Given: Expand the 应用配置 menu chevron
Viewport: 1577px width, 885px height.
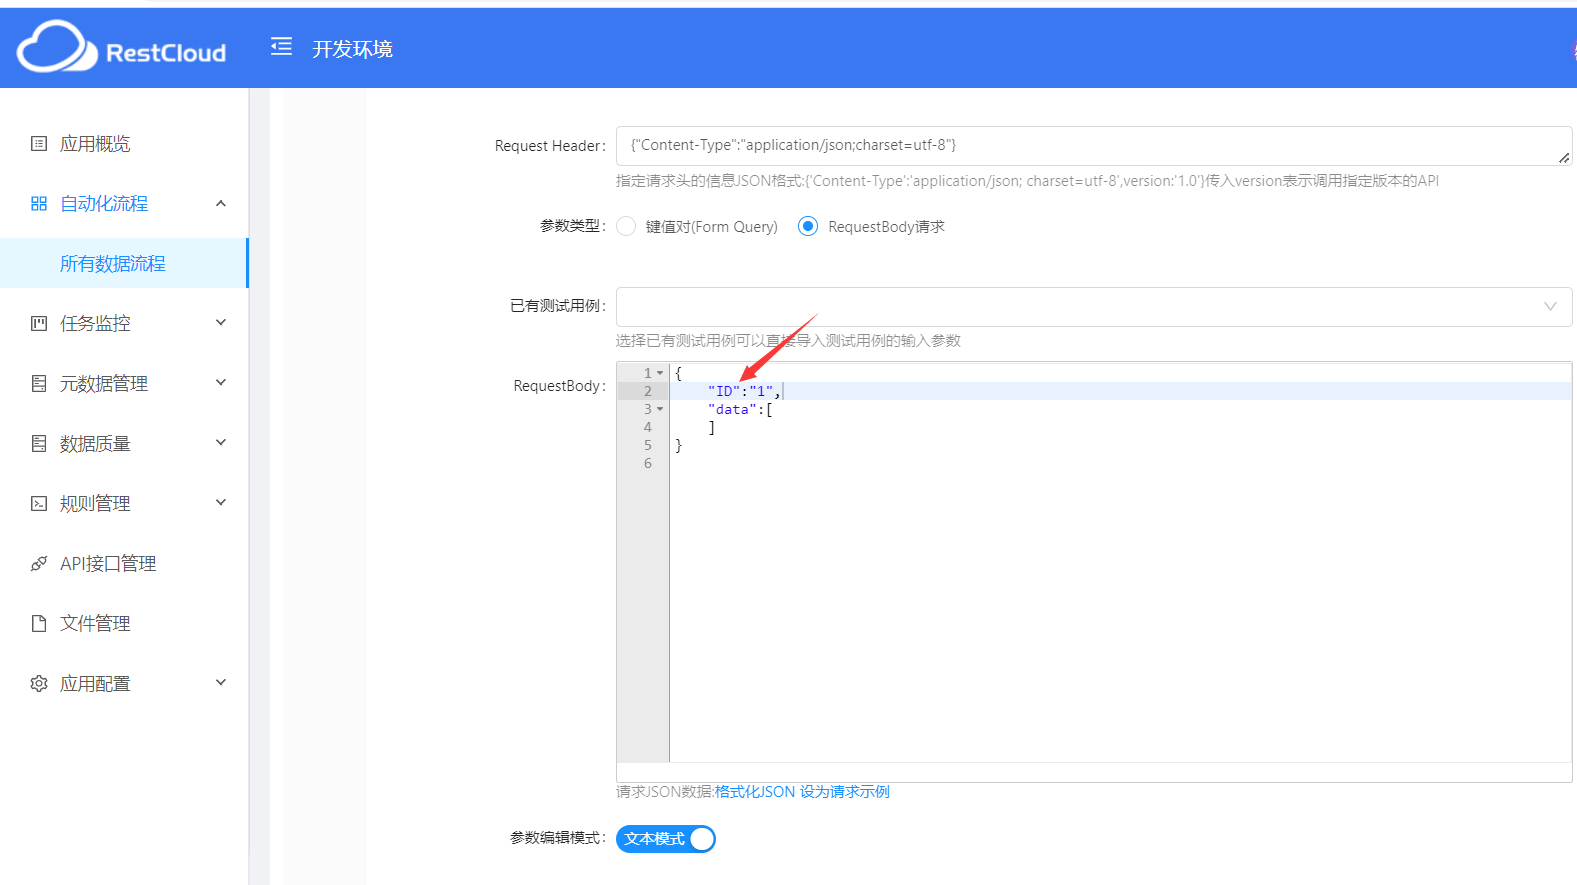Looking at the screenshot, I should click(x=221, y=683).
